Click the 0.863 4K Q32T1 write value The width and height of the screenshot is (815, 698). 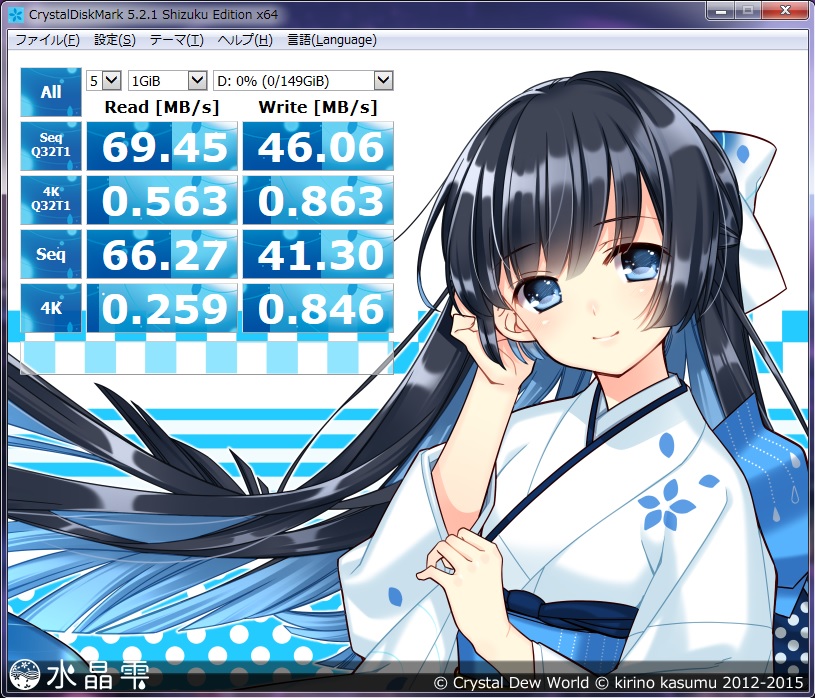click(318, 200)
